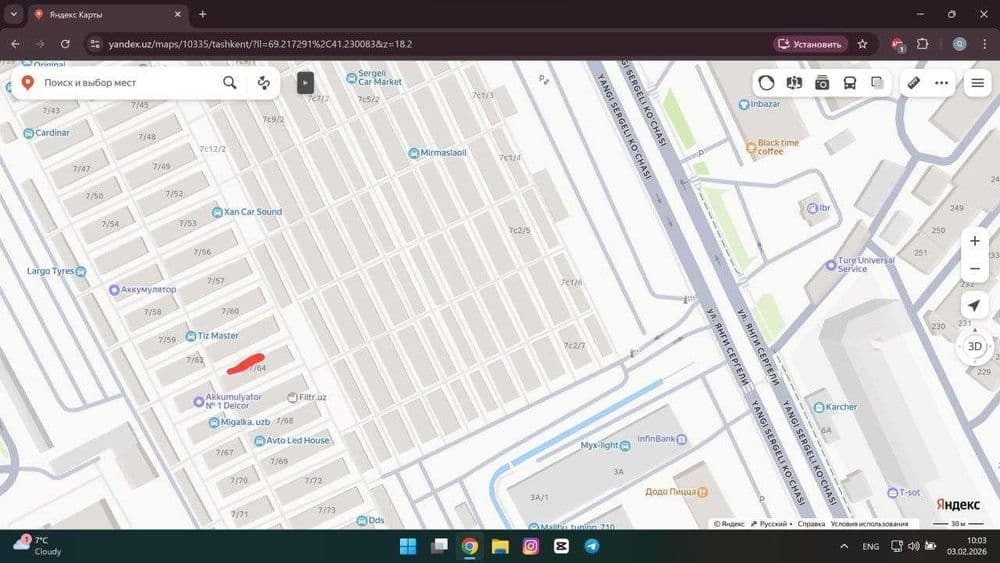The height and width of the screenshot is (563, 1000).
Task: Go back to the previous page
Action: pyautogui.click(x=15, y=44)
